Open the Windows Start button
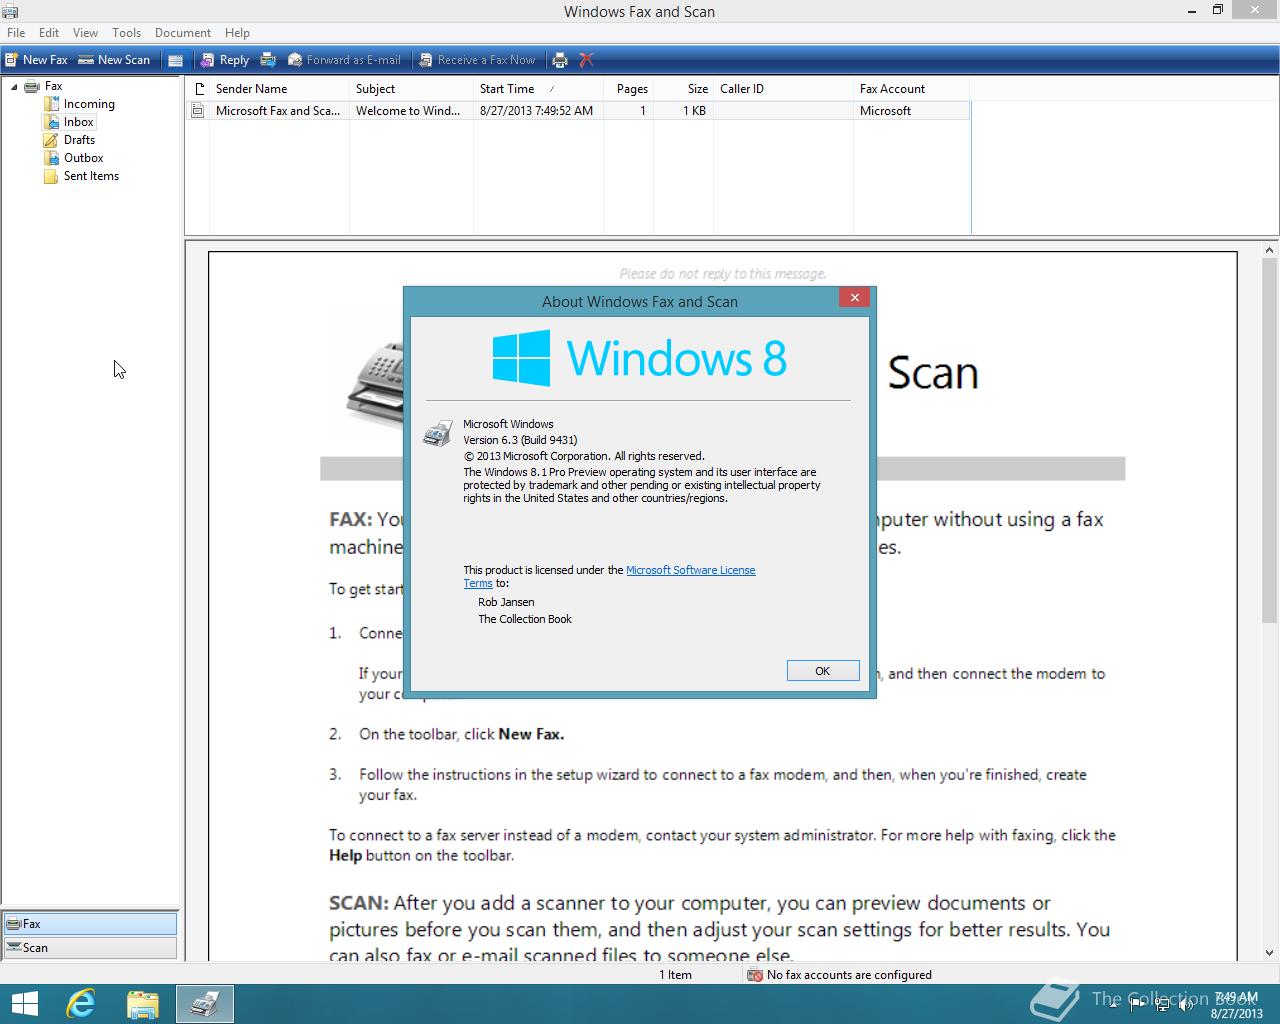 24,1004
